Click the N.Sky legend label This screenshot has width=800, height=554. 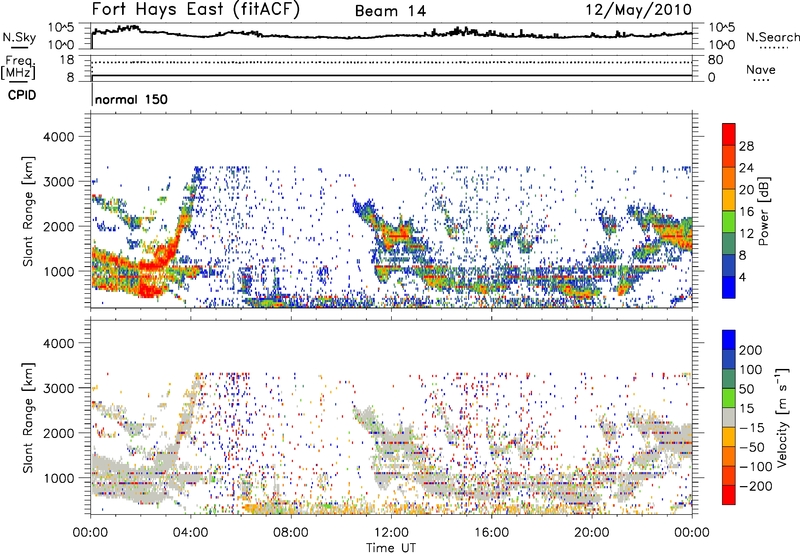coord(19,37)
